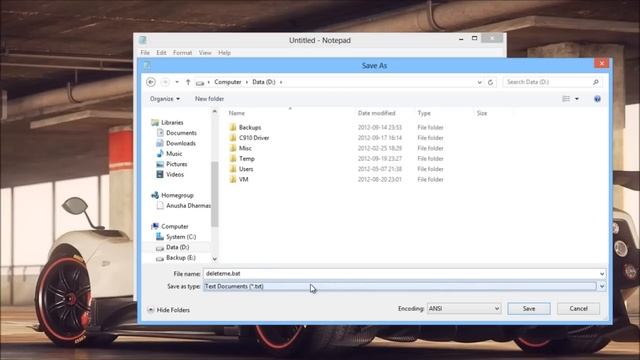The image size is (640, 360).
Task: Select Computer in the breadcrumb path
Action: pyautogui.click(x=228, y=82)
